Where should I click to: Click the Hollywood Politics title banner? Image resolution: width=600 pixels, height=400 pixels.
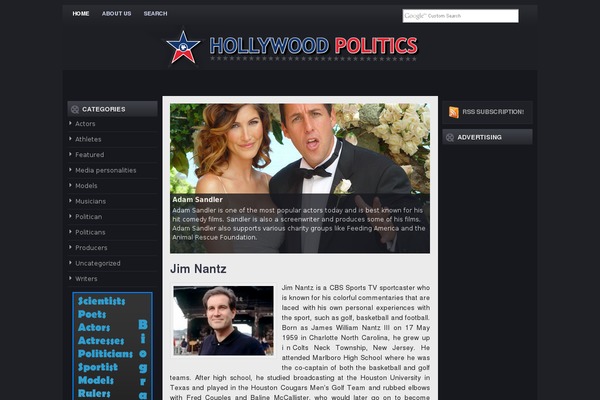(x=313, y=48)
